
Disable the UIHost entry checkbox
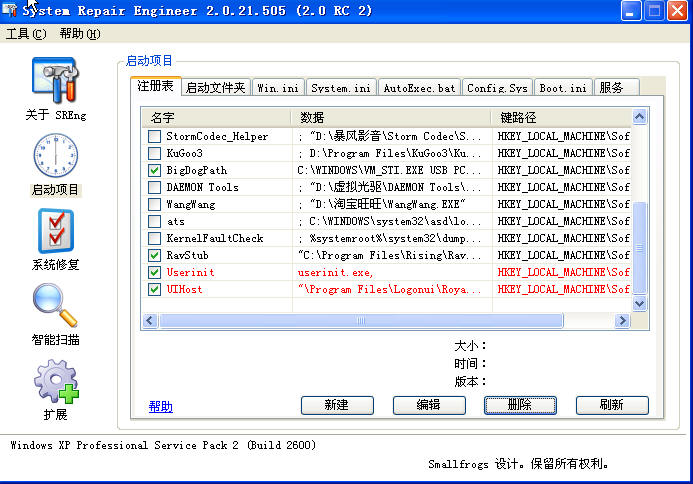click(x=154, y=290)
